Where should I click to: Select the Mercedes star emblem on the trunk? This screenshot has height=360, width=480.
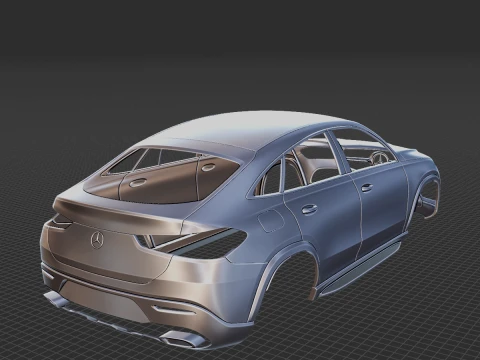coord(97,240)
